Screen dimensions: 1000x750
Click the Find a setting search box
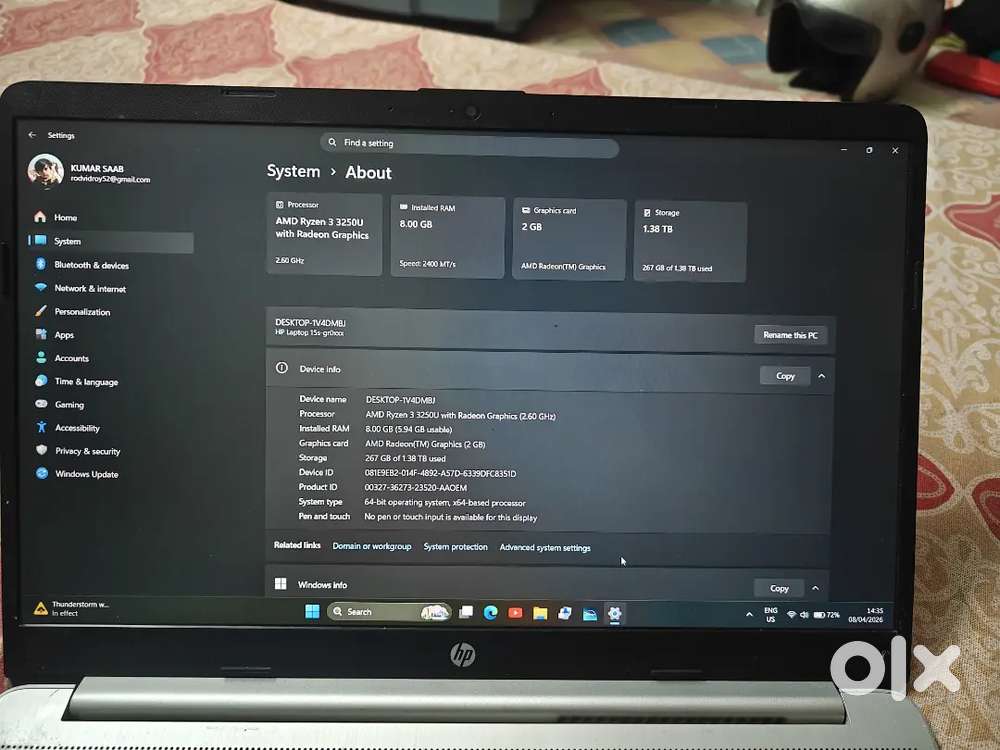(x=470, y=144)
